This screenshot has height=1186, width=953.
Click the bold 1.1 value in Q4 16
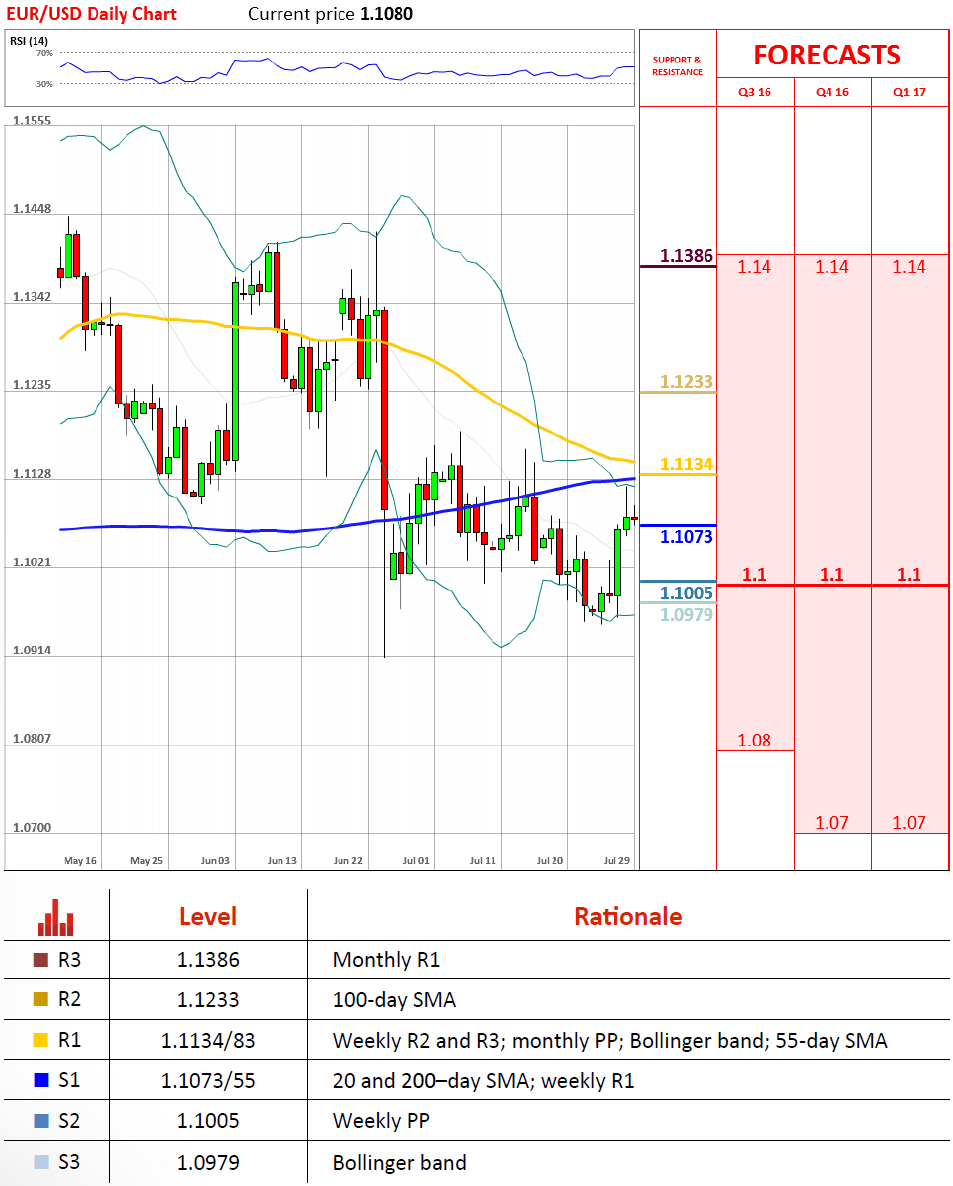point(832,575)
